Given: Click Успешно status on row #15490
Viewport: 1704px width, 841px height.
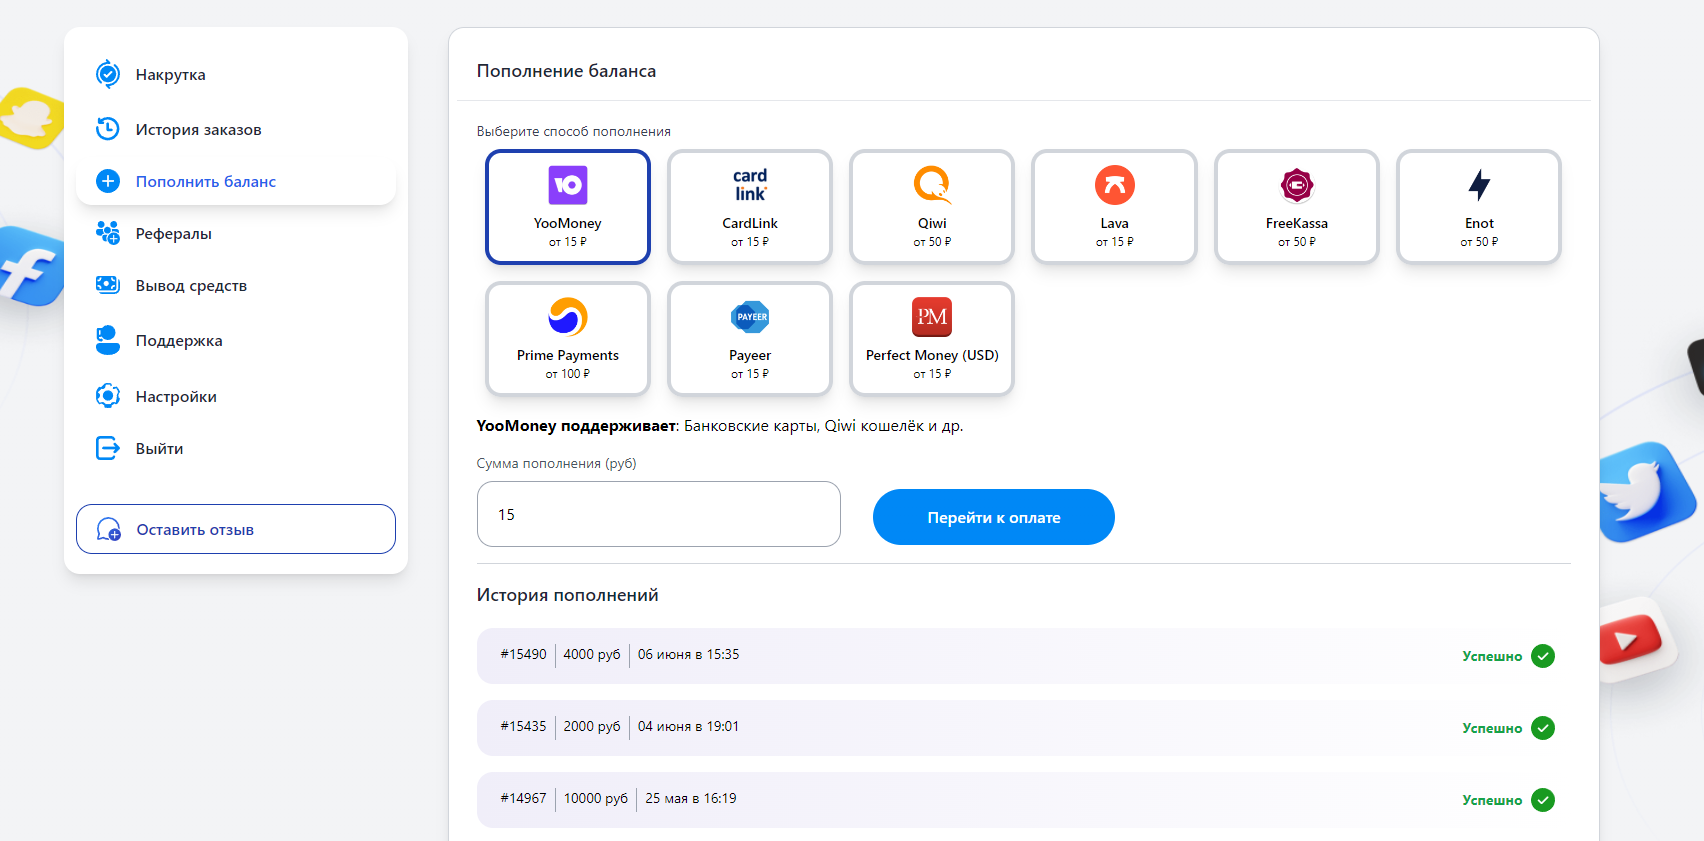Looking at the screenshot, I should point(1492,656).
